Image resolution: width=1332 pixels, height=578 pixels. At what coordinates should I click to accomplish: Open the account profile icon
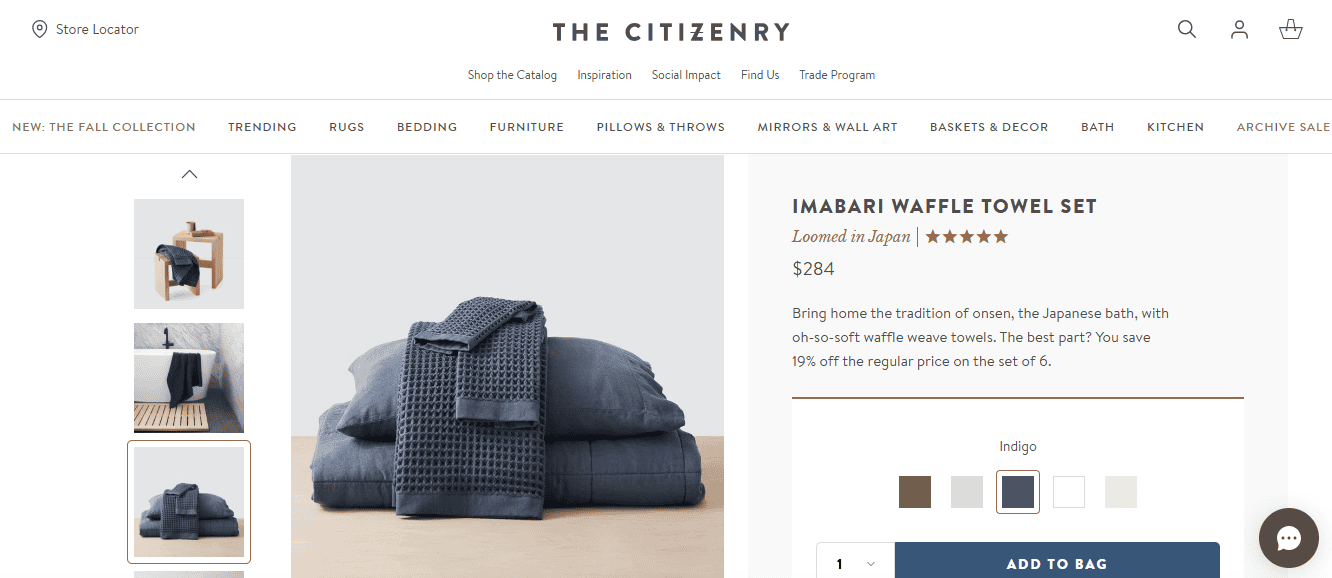[x=1240, y=29]
